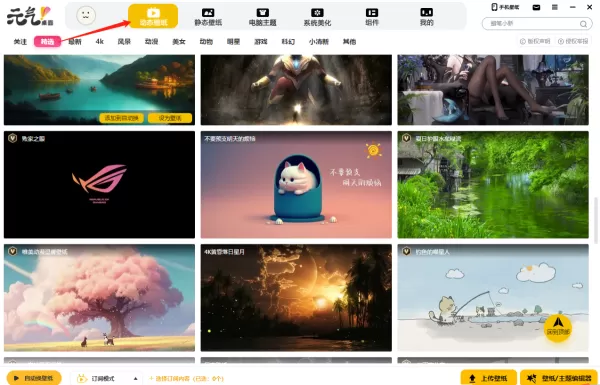Open 手机壁纸 phone wallpaper
The image size is (600, 385).
tap(505, 7)
